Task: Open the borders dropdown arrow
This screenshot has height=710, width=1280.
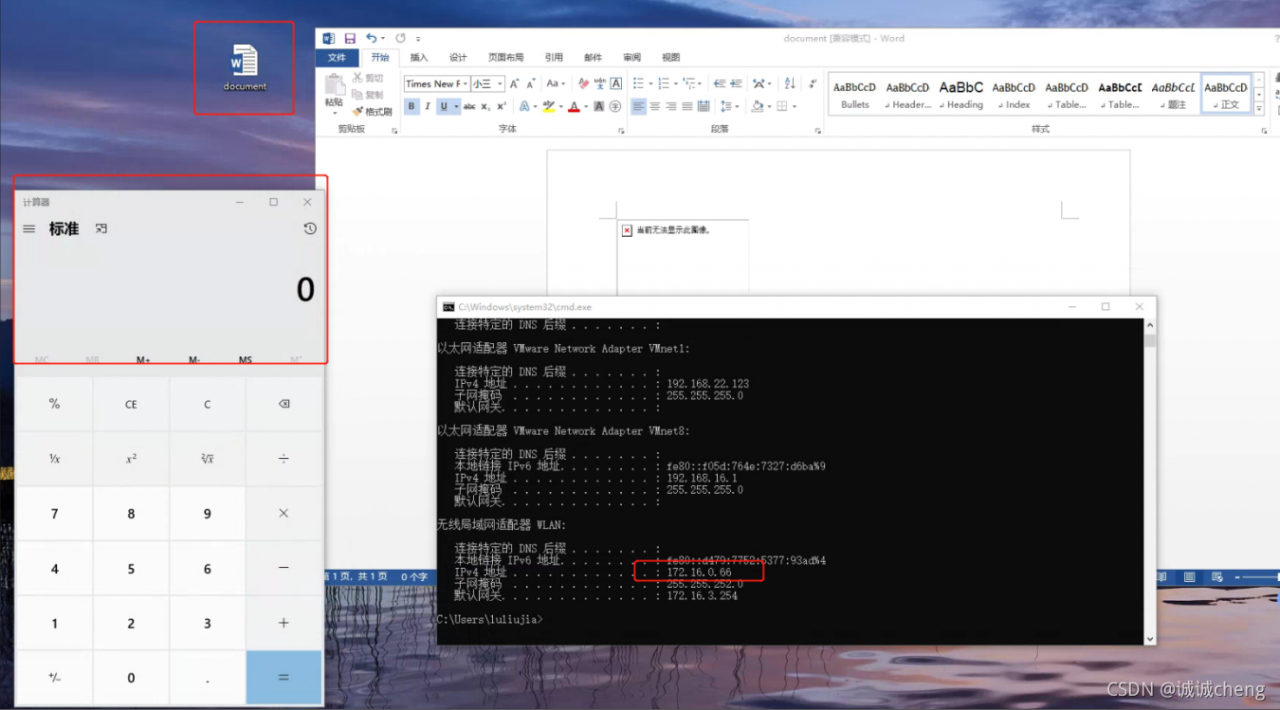Action: coord(794,106)
